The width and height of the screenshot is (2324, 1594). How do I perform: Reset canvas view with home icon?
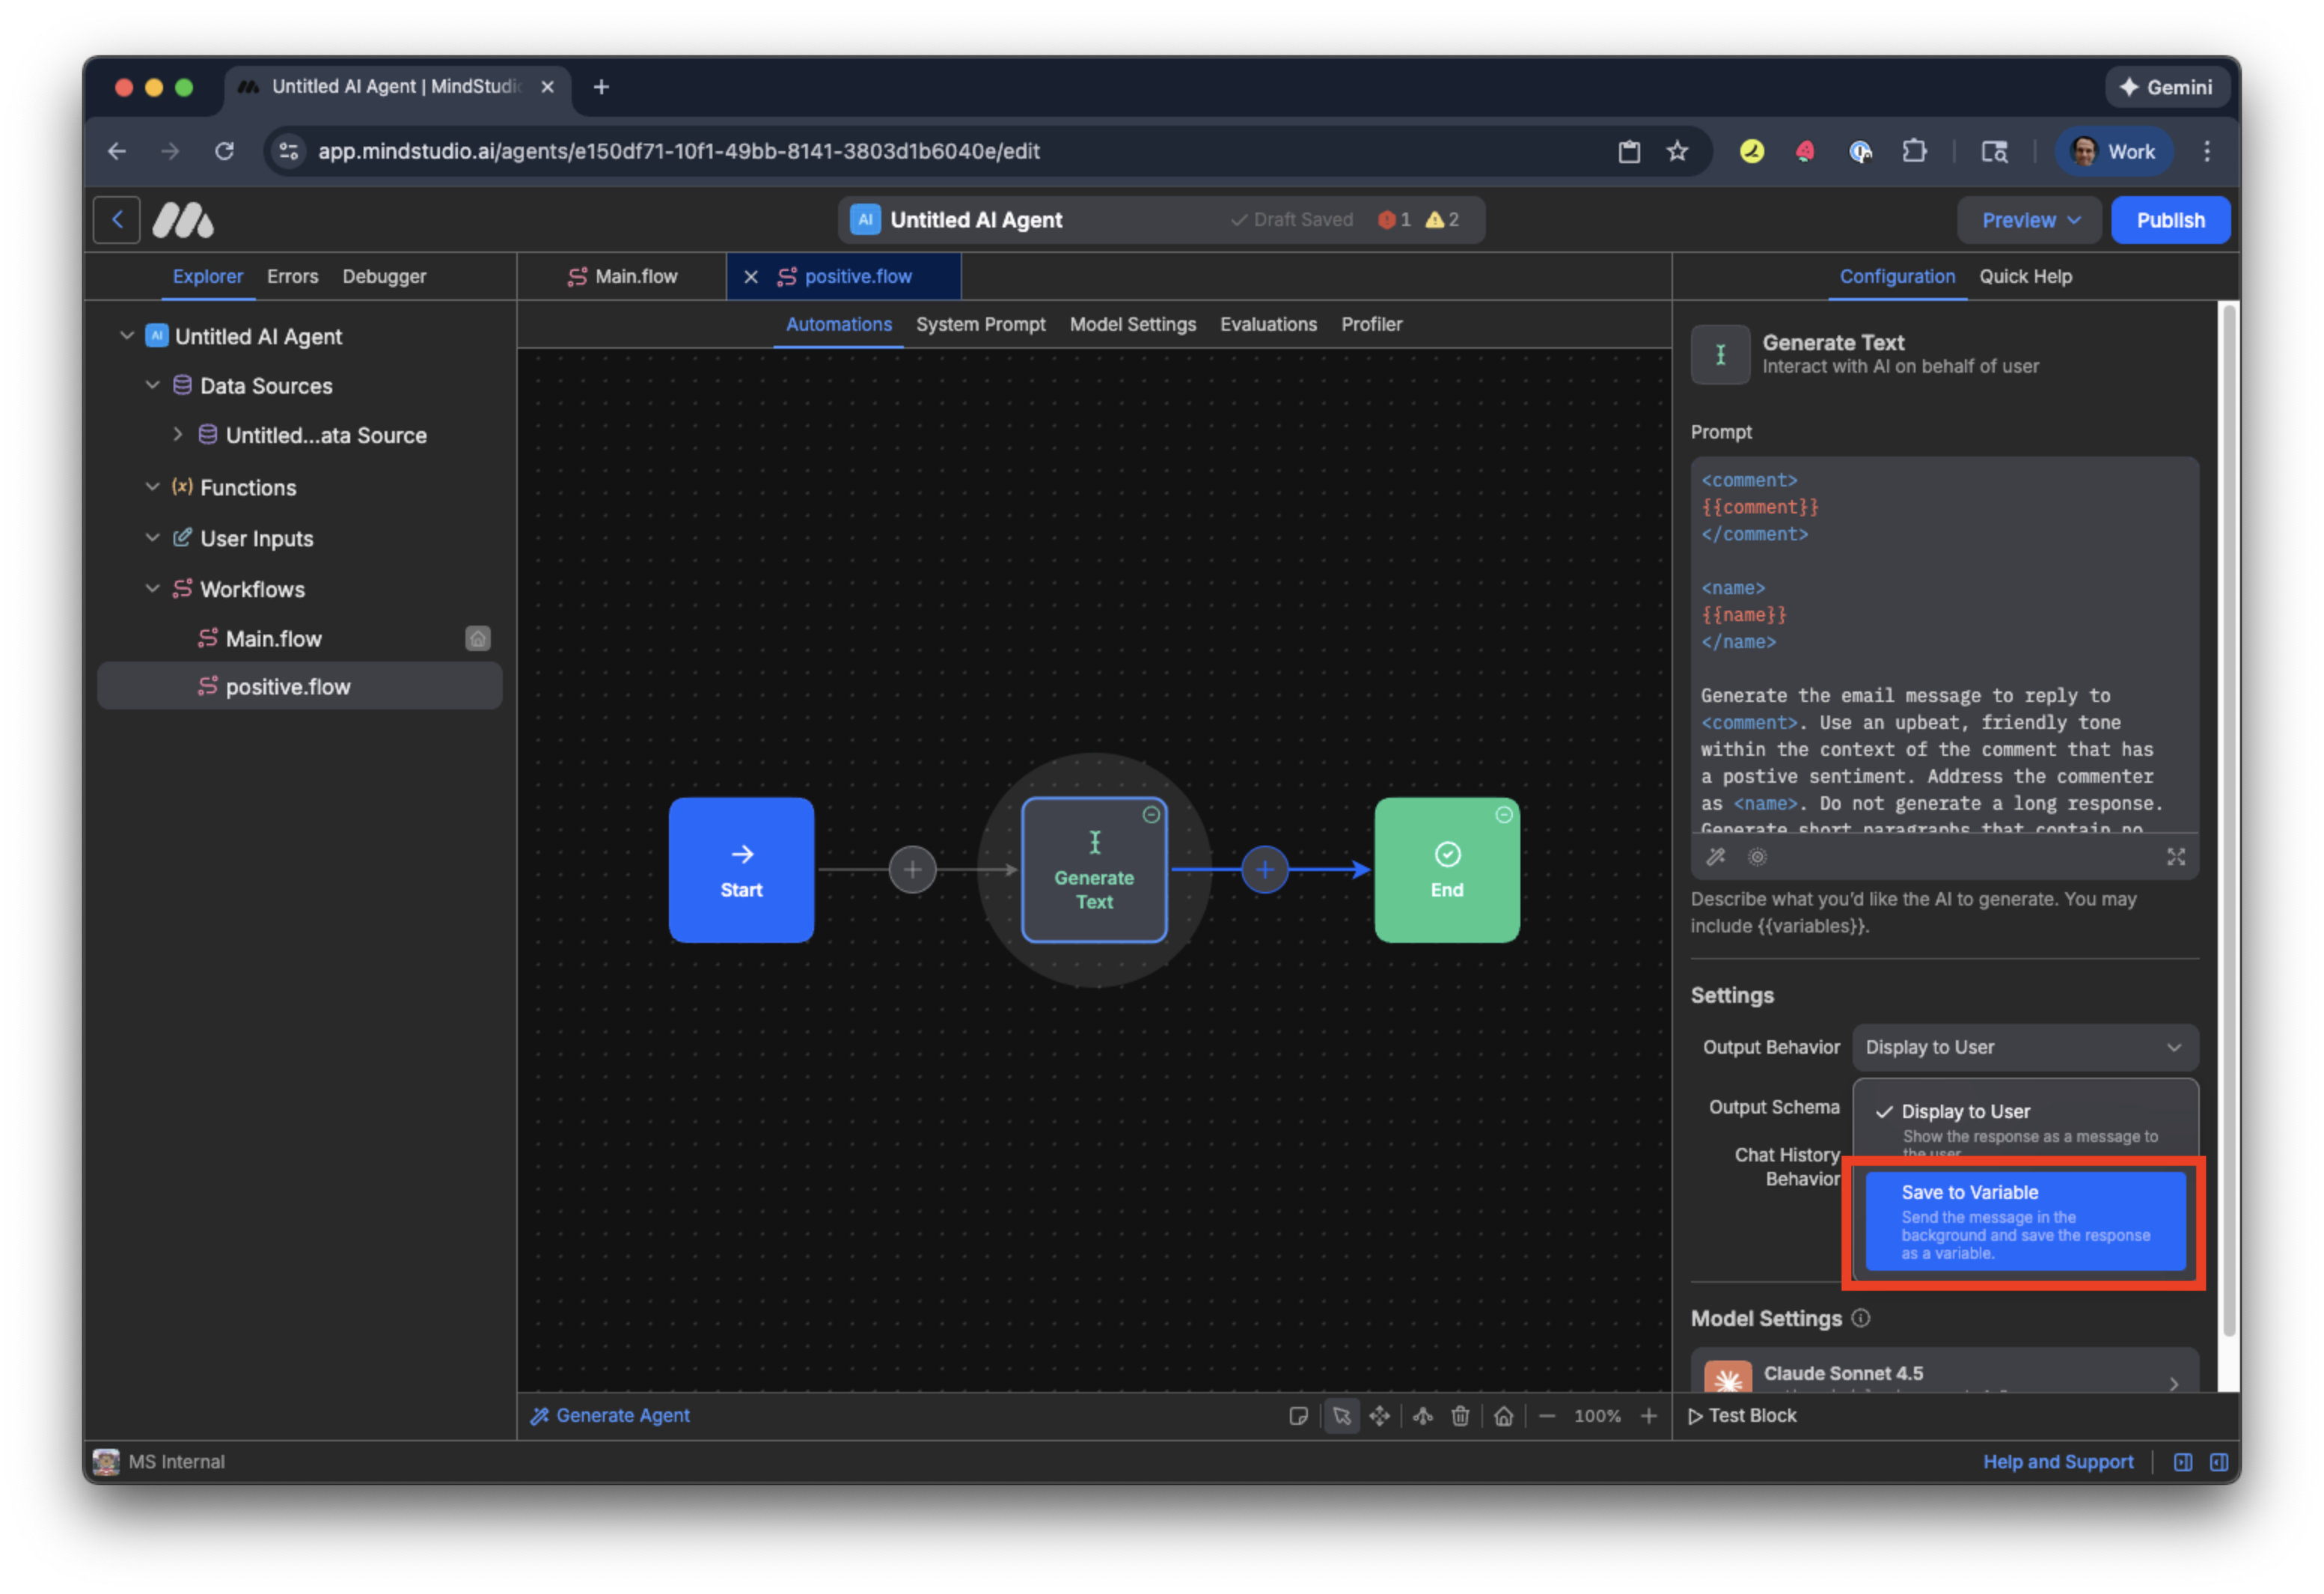pos(1503,1416)
